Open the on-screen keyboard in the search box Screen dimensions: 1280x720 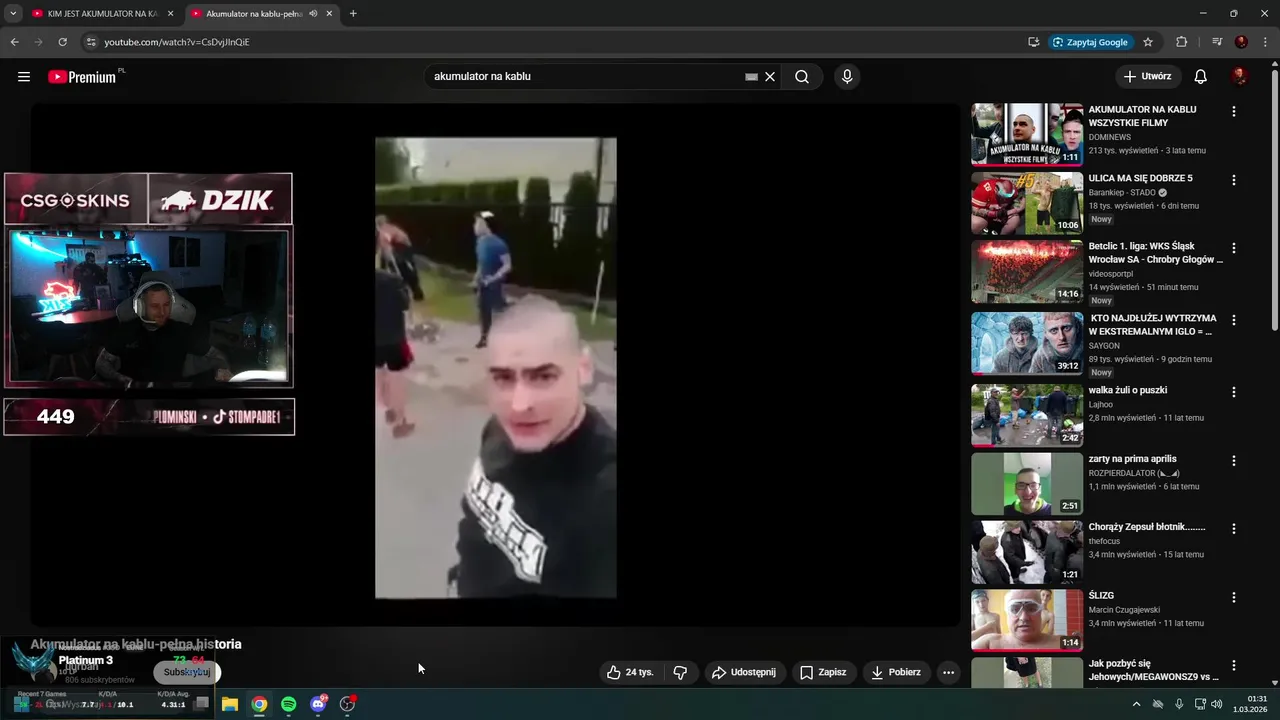(751, 77)
